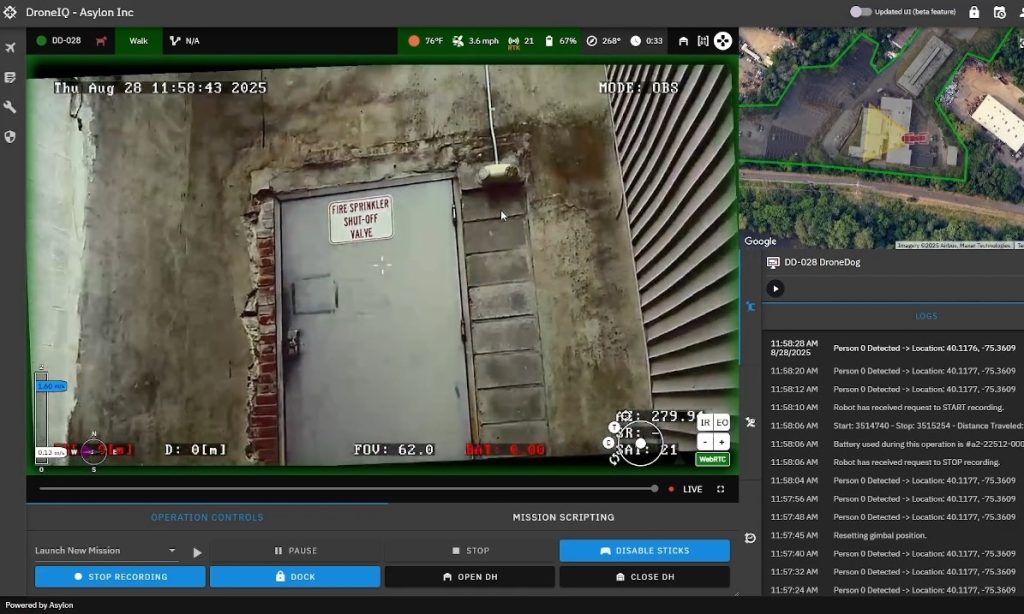Click 'Powered by Asylon' footer text
1024x614 pixels.
[x=39, y=606]
